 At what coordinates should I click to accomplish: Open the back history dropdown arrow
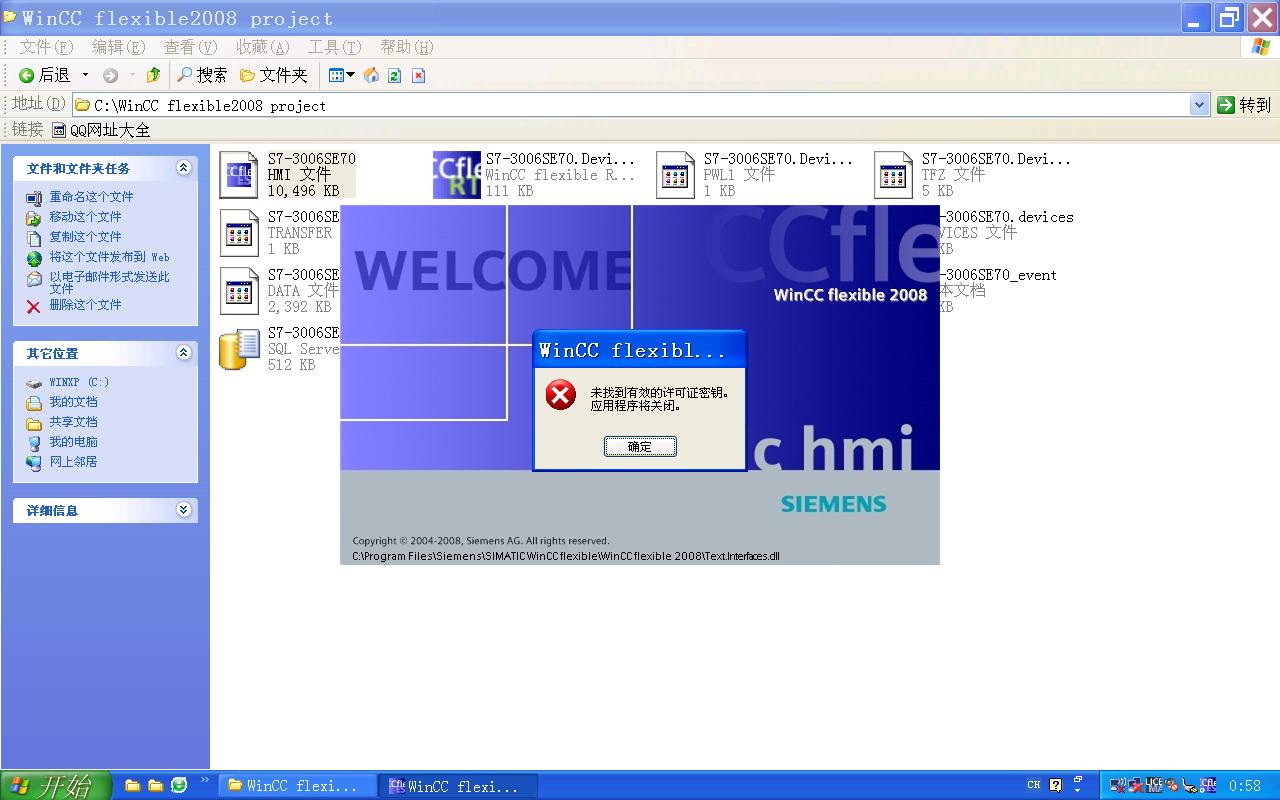click(x=85, y=75)
